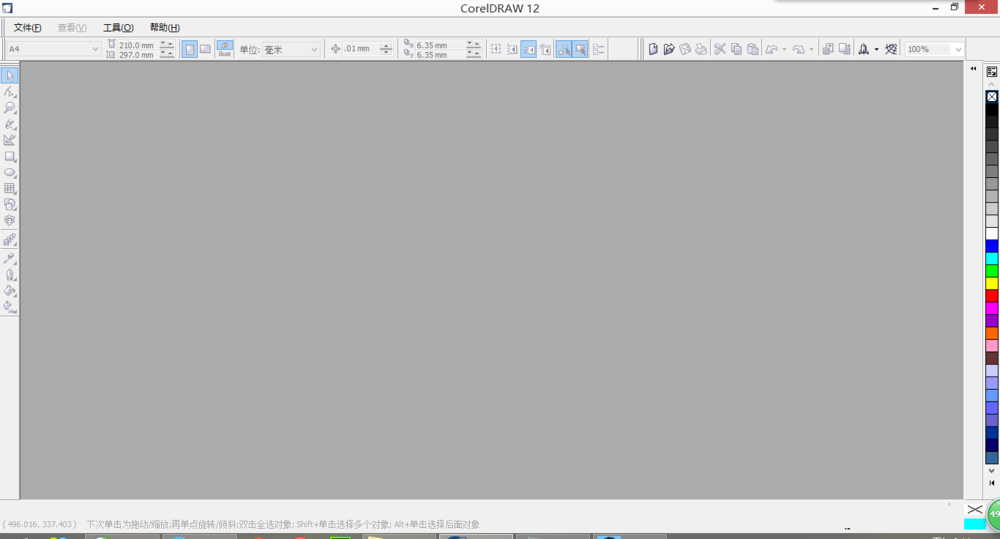Screen dimensions: 1000x539
Task: Click the duplicate distance x 6.35 mm field
Action: pyautogui.click(x=440, y=45)
